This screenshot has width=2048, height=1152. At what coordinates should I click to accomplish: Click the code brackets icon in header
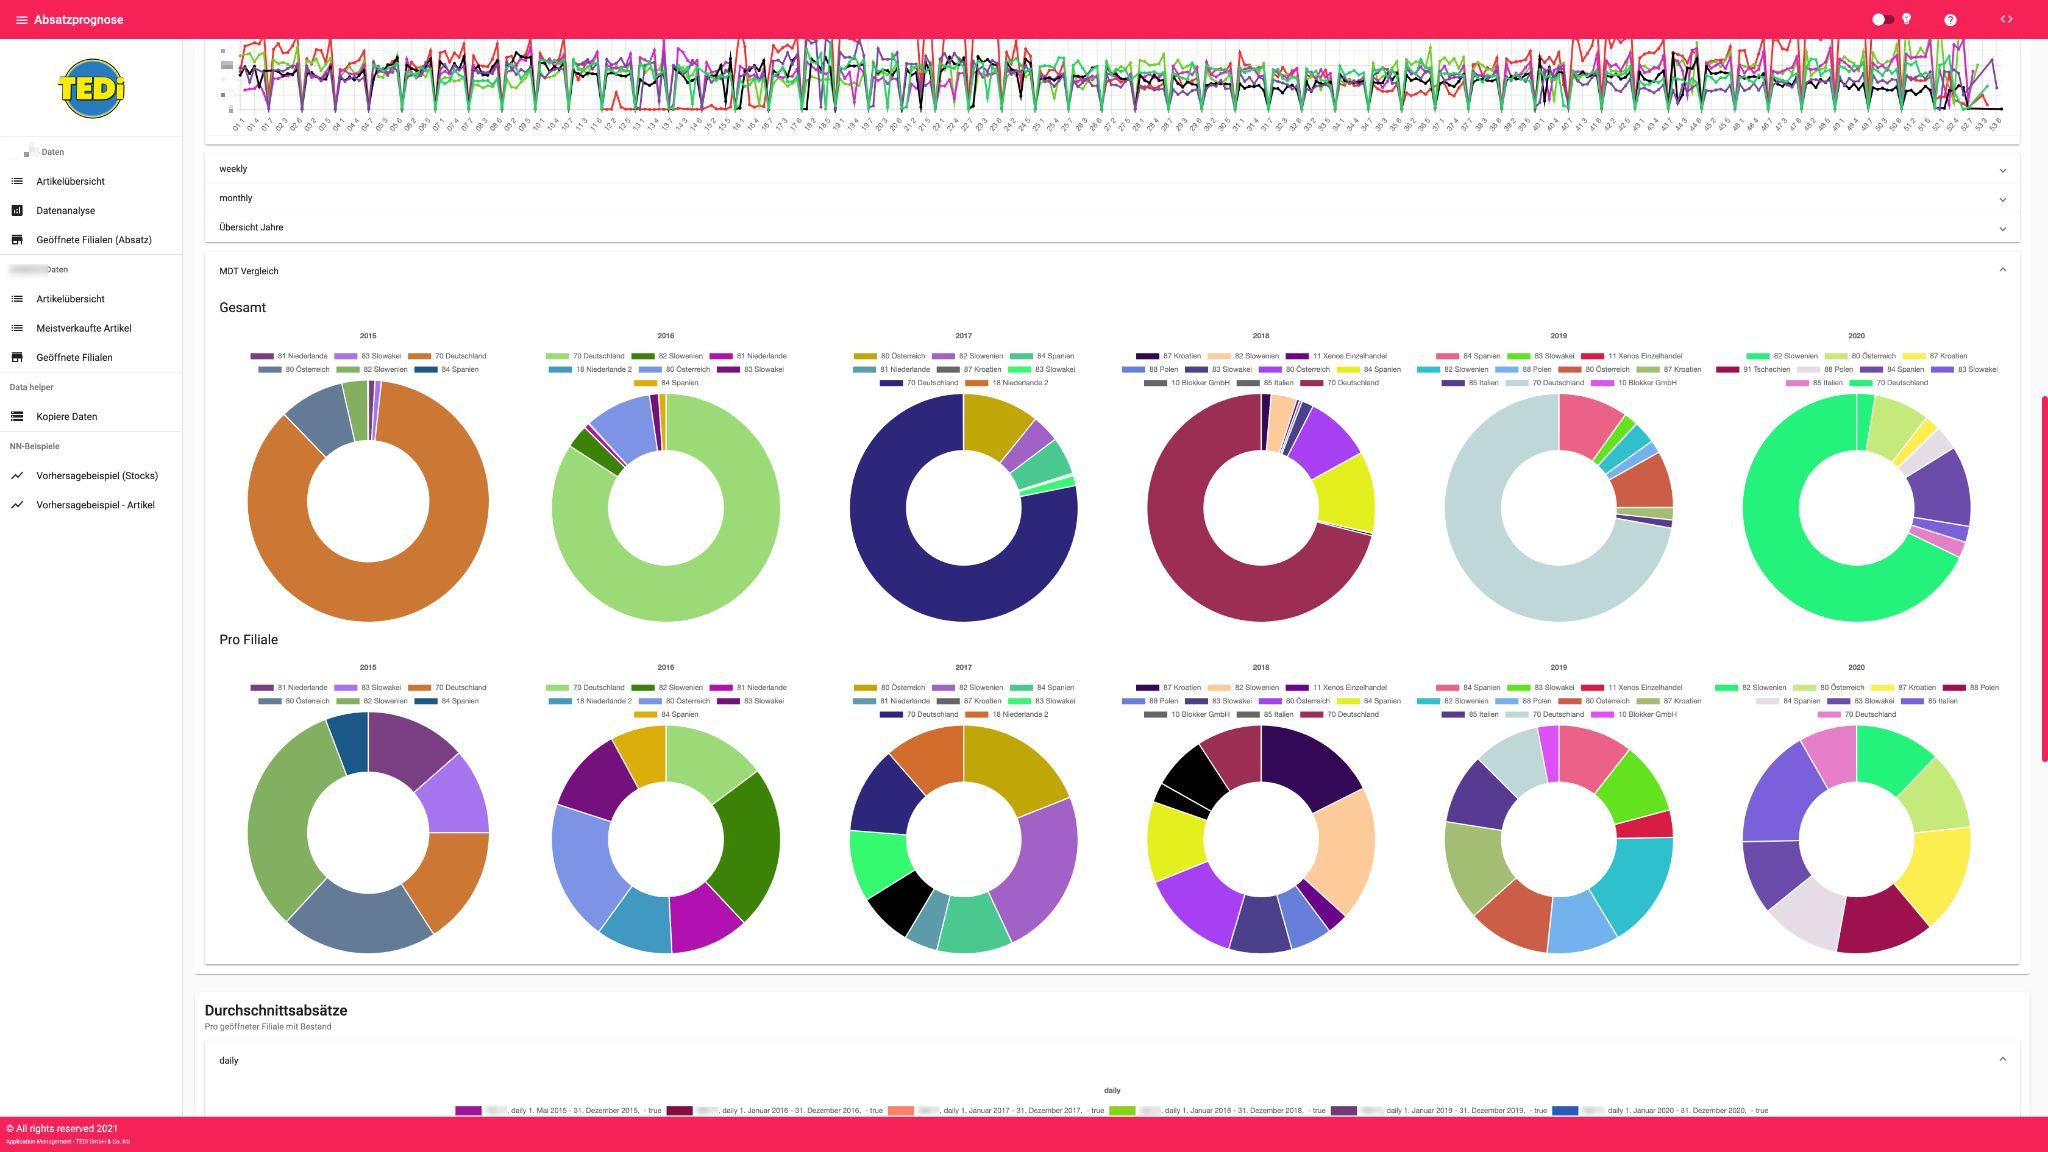tap(2006, 20)
